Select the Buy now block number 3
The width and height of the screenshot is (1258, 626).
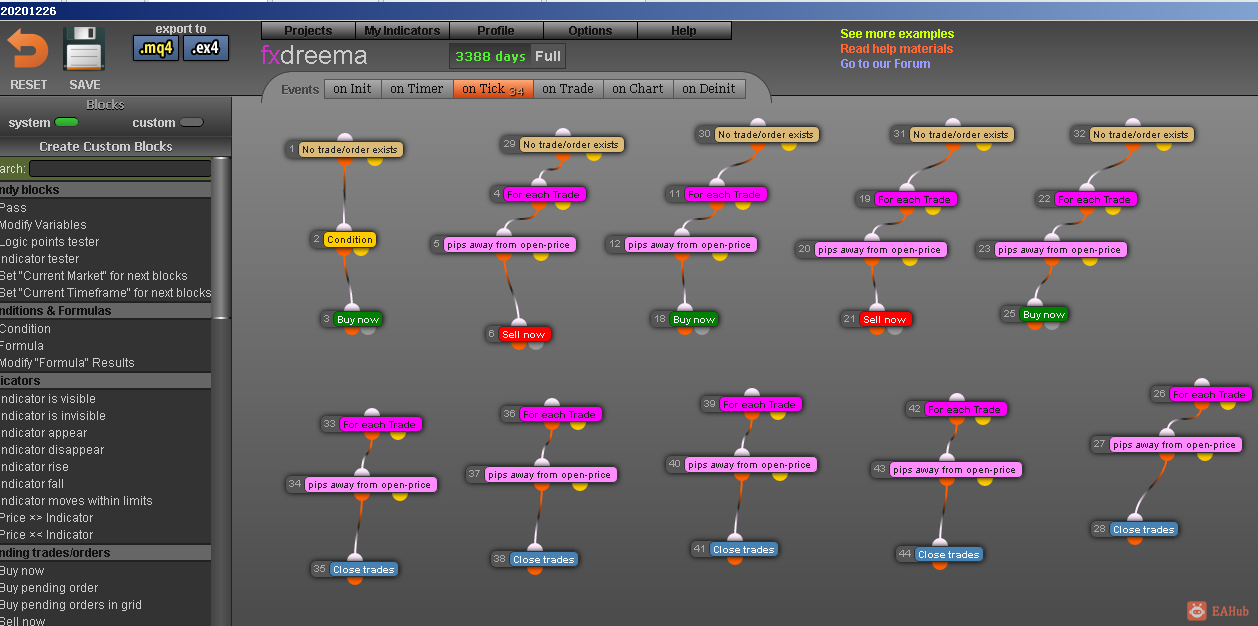[x=358, y=319]
